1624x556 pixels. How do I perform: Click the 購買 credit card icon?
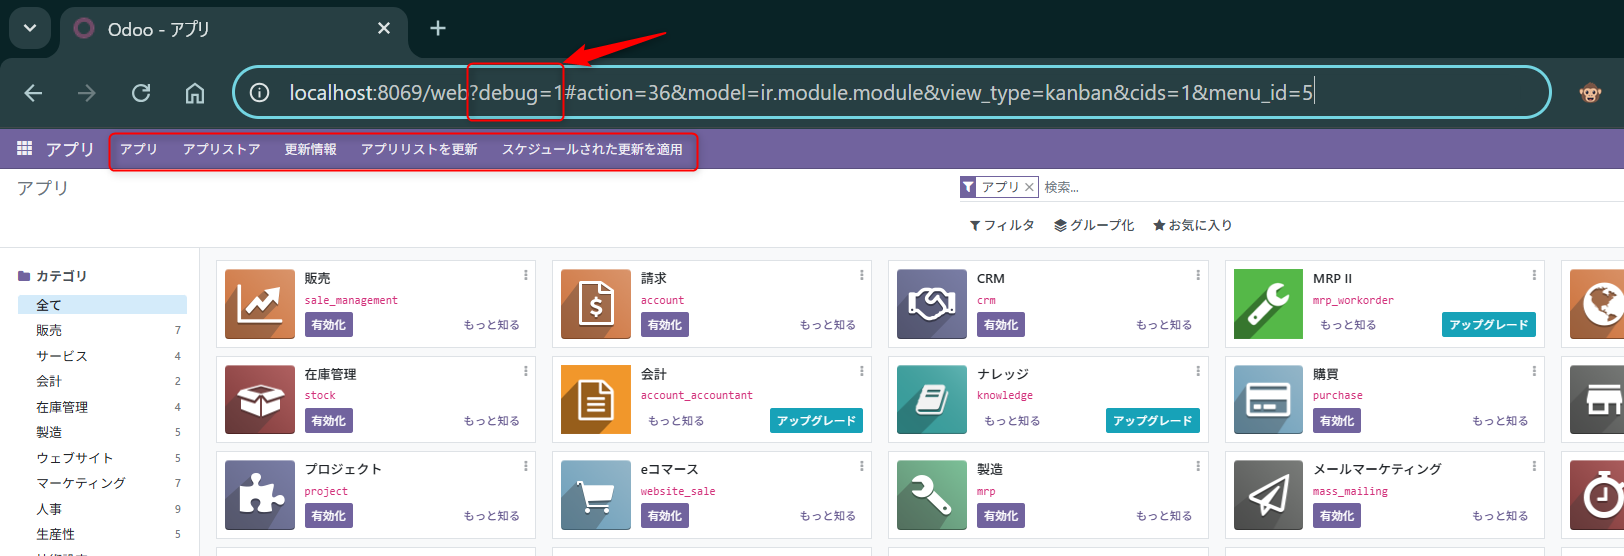point(1268,399)
